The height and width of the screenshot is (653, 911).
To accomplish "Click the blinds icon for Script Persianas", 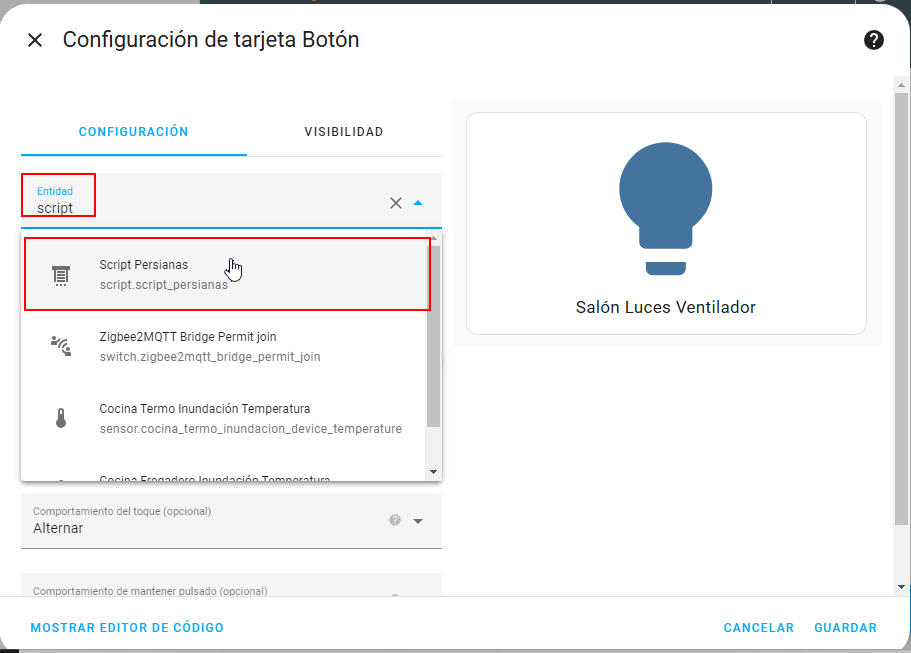I will 61,275.
